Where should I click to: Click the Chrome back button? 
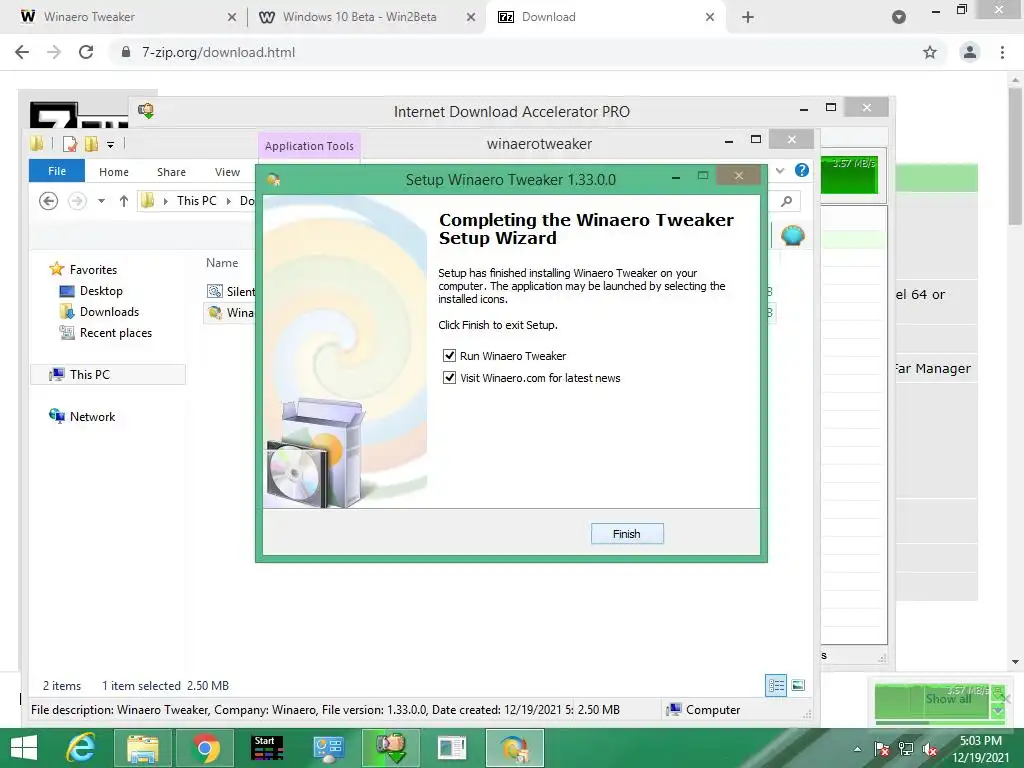(22, 52)
